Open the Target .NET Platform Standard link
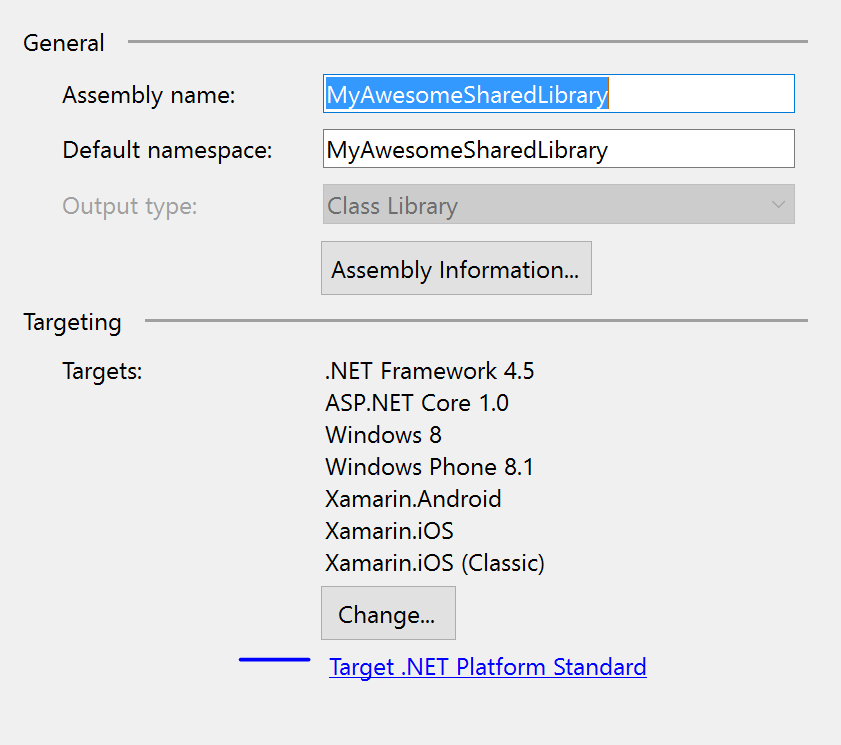 click(x=488, y=667)
